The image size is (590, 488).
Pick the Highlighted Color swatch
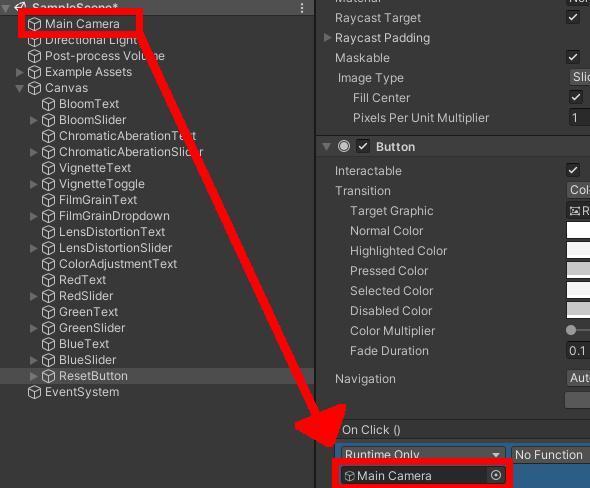pos(578,250)
